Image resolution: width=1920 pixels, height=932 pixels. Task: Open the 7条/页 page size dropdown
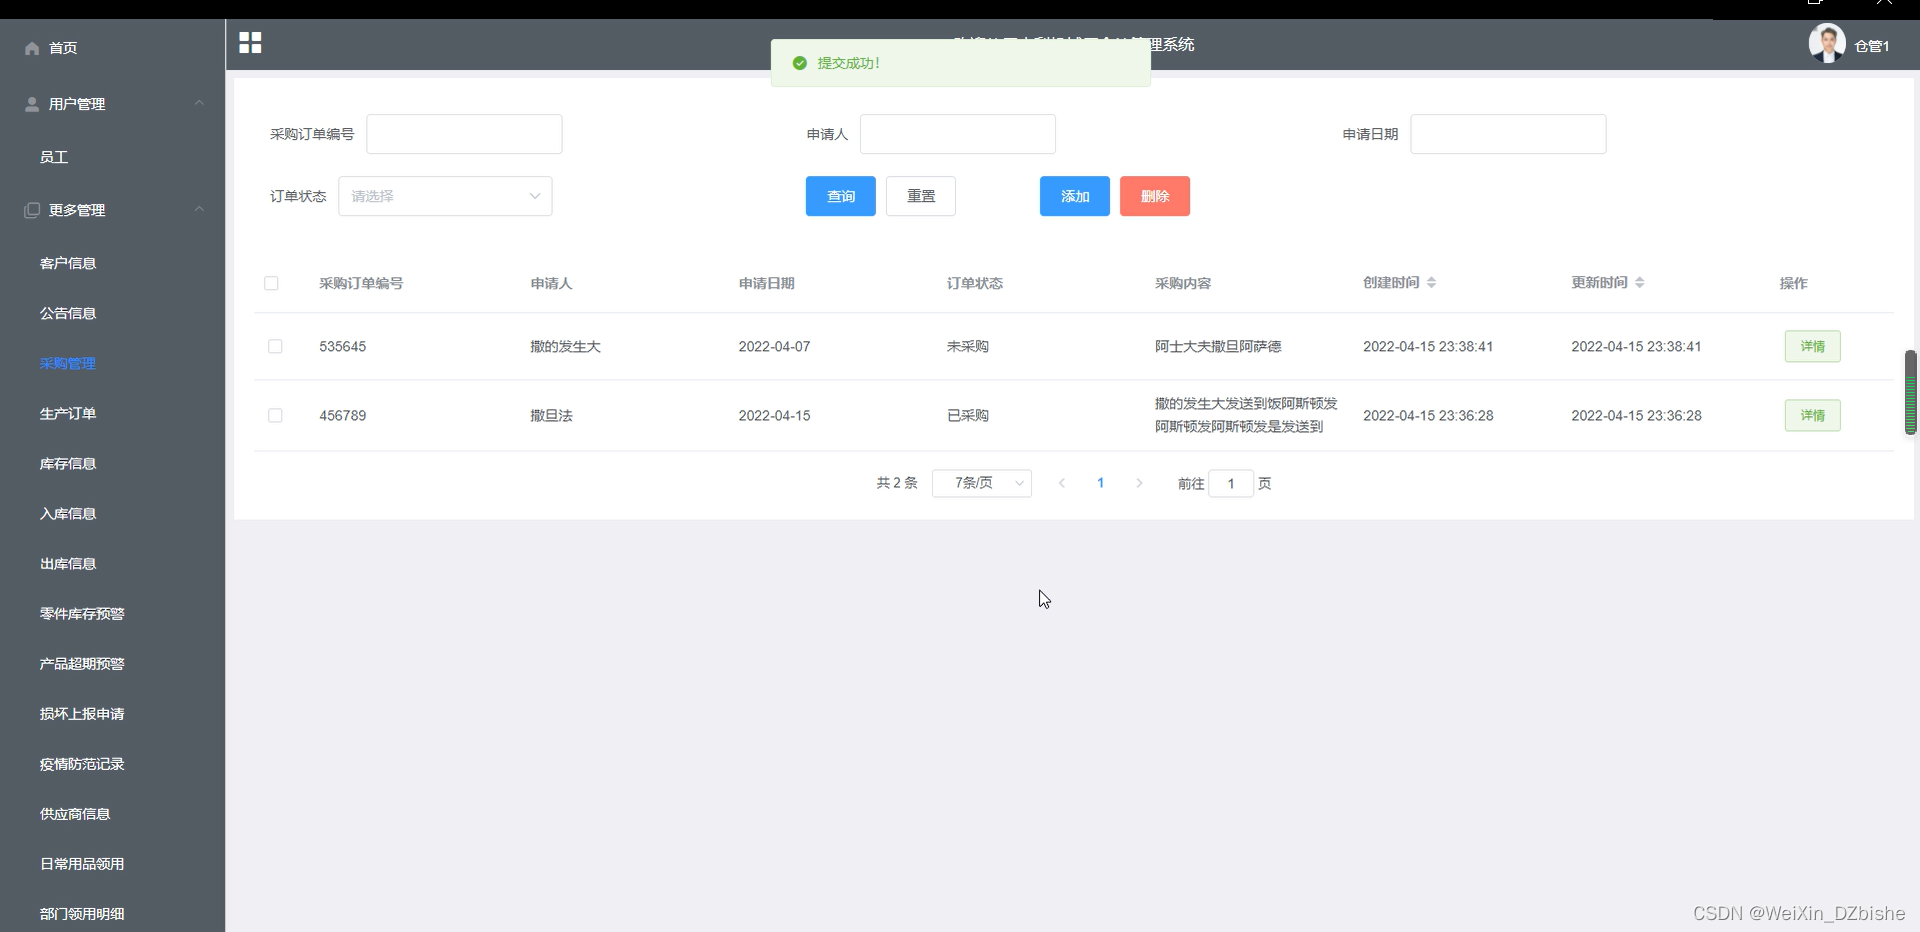[x=981, y=483]
